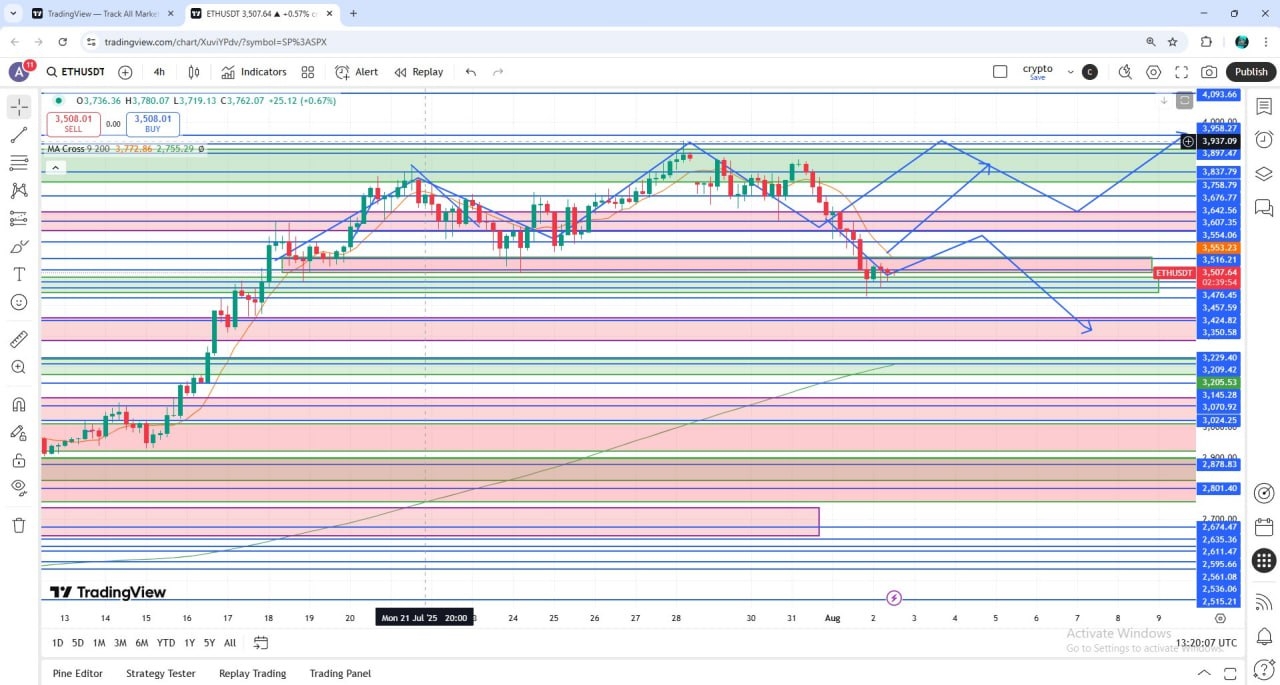The width and height of the screenshot is (1280, 685).
Task: Open the candlestick chart type dropdown
Action: tap(194, 72)
